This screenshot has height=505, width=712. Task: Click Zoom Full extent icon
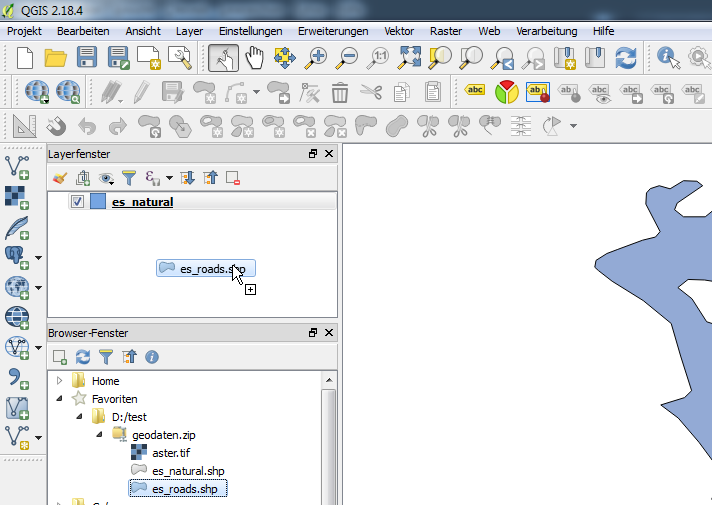point(409,58)
